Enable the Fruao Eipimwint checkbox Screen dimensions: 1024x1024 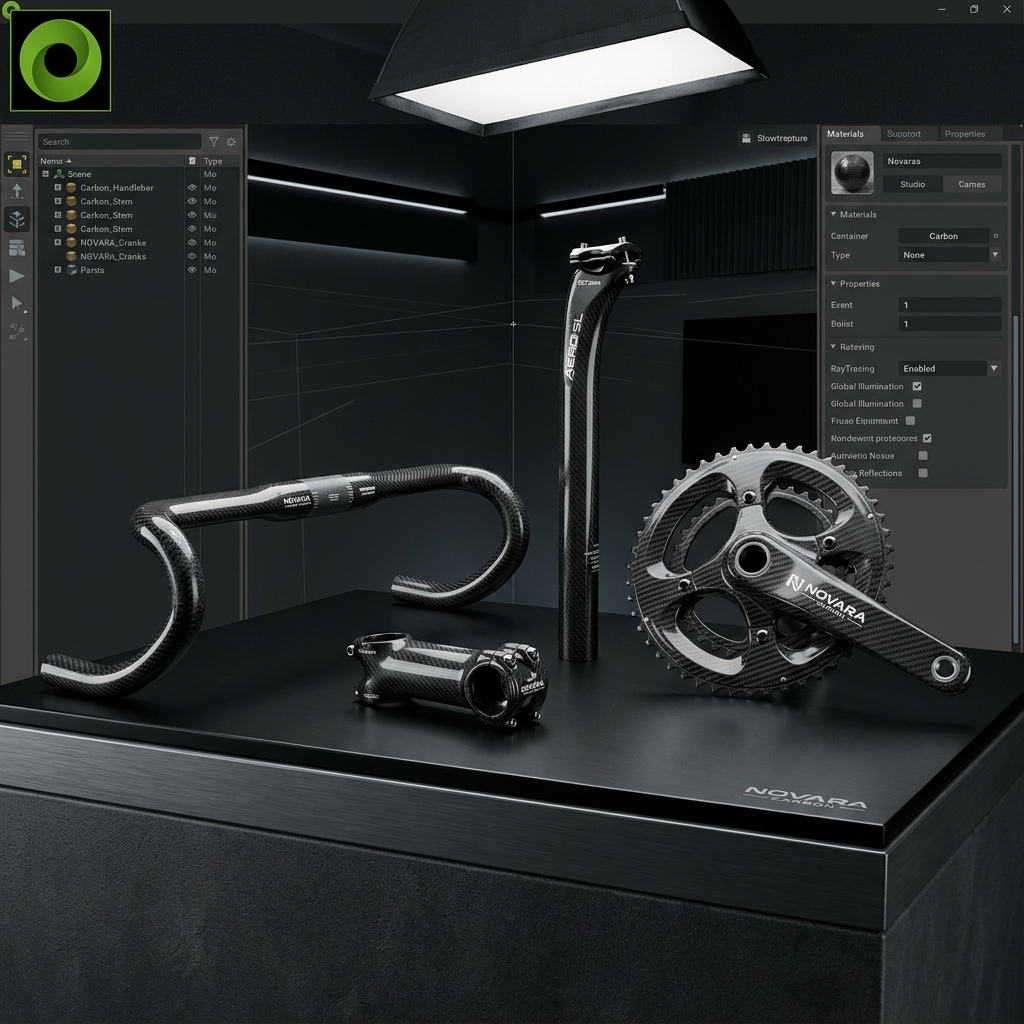(910, 421)
